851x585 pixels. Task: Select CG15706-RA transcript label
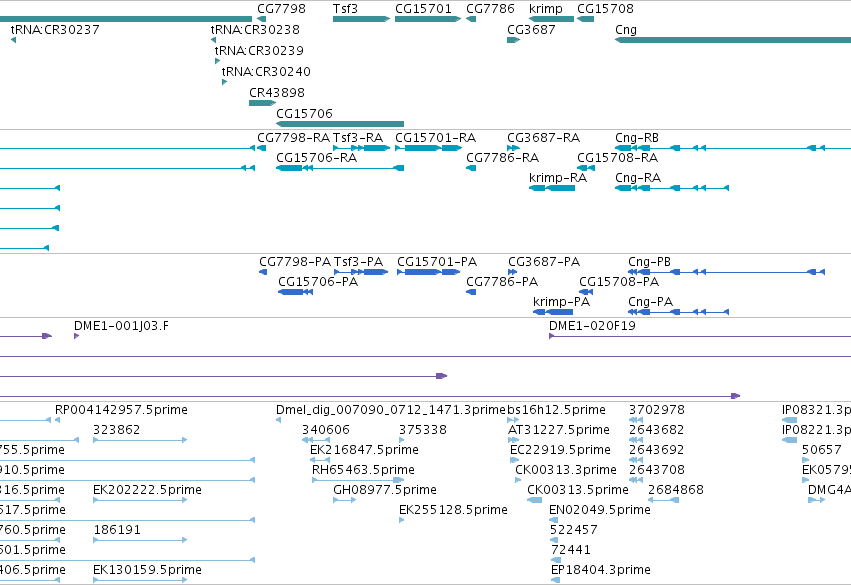(x=316, y=158)
